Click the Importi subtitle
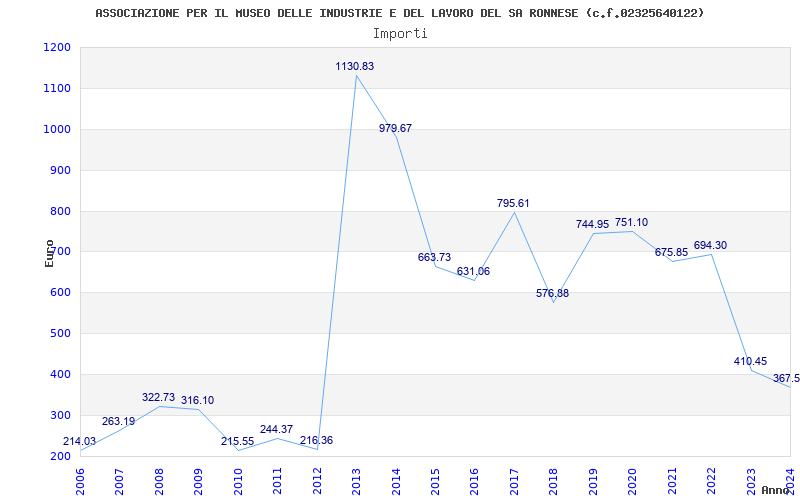This screenshot has height=500, width=800. [x=400, y=34]
